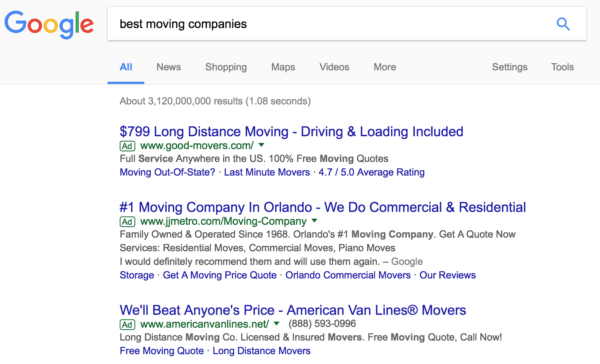Click Services: Residential Moves, Commercial Moves line
The width and height of the screenshot is (600, 364).
point(257,248)
